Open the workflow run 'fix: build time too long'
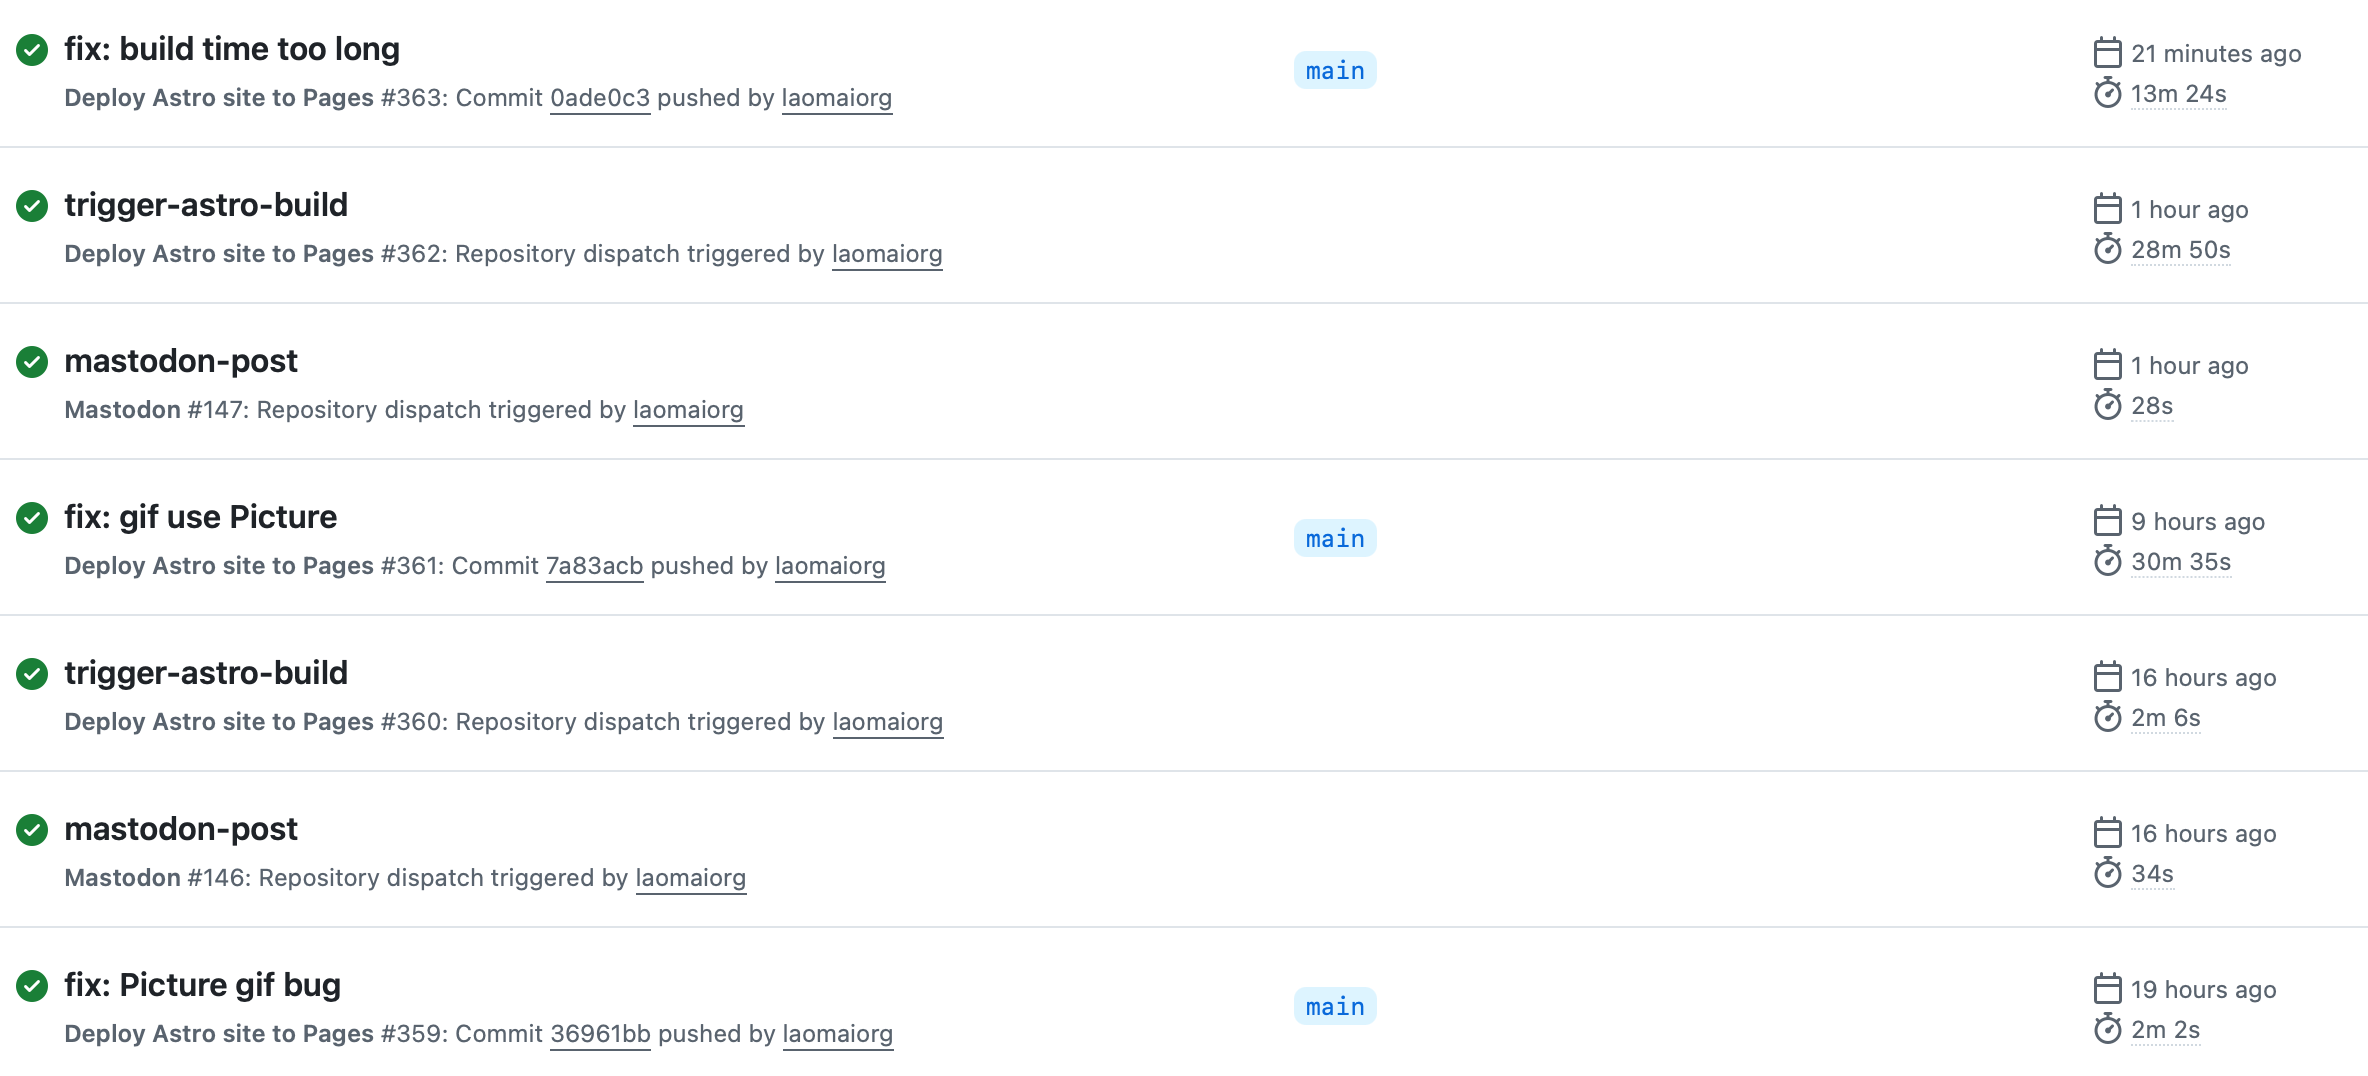This screenshot has width=2368, height=1076. point(232,48)
